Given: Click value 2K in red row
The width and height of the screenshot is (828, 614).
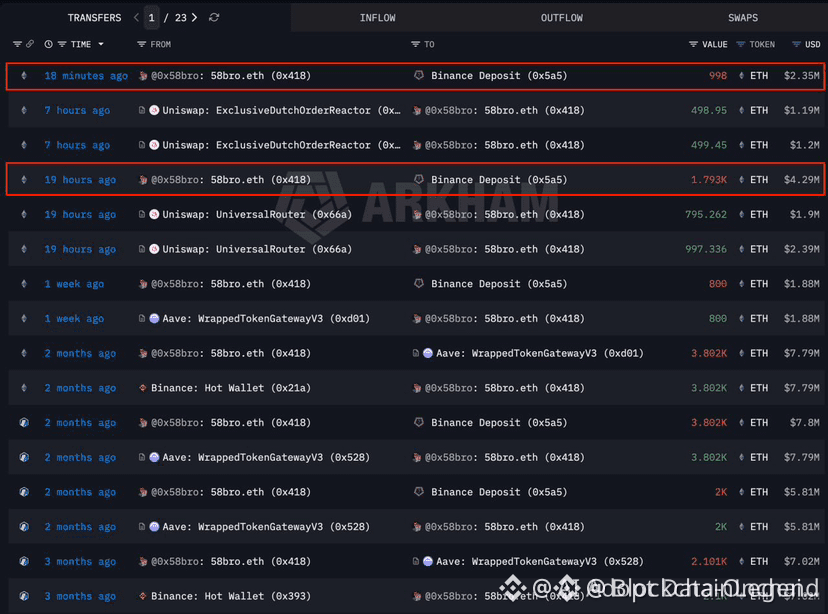Looking at the screenshot, I should tap(721, 492).
